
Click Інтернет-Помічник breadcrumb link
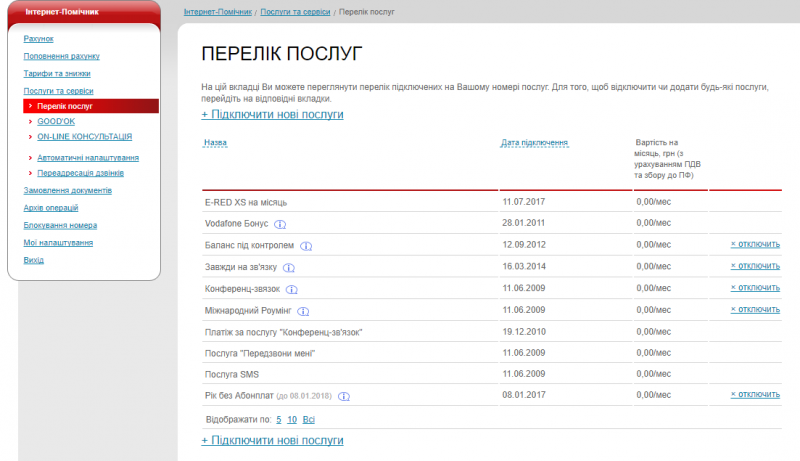click(218, 11)
